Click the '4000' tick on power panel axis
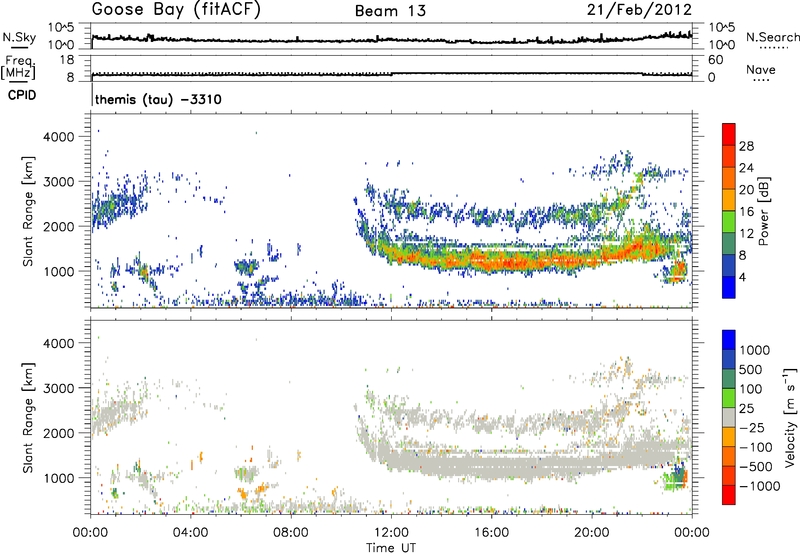Viewport: 800px width, 554px height. [58, 137]
